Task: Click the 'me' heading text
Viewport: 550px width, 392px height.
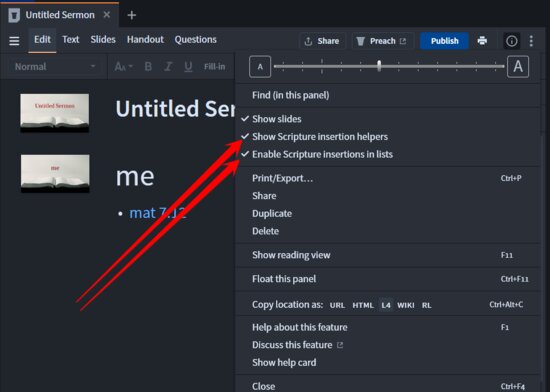Action: tap(135, 176)
